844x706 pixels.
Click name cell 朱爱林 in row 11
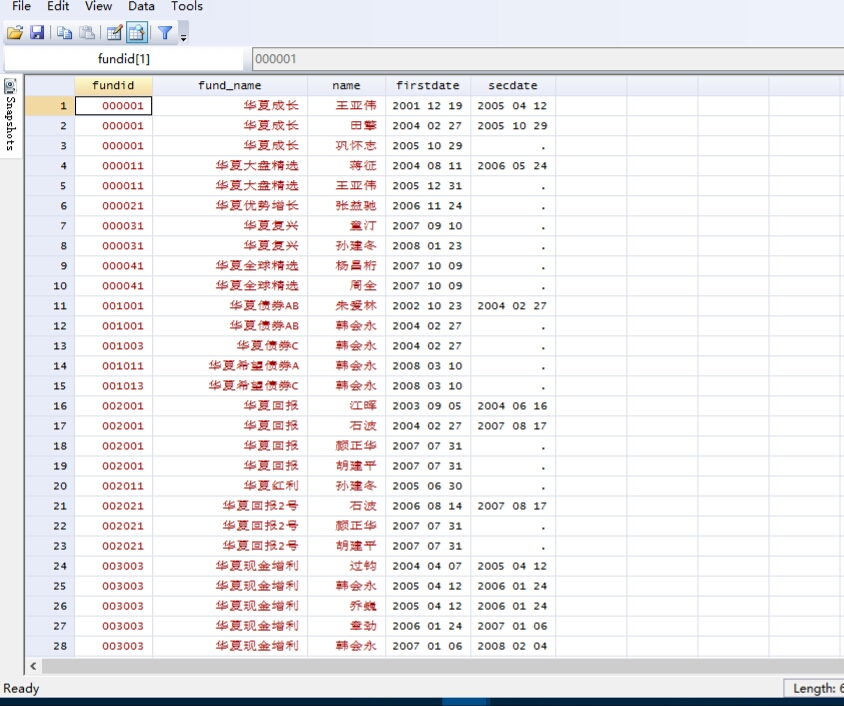click(x=347, y=306)
